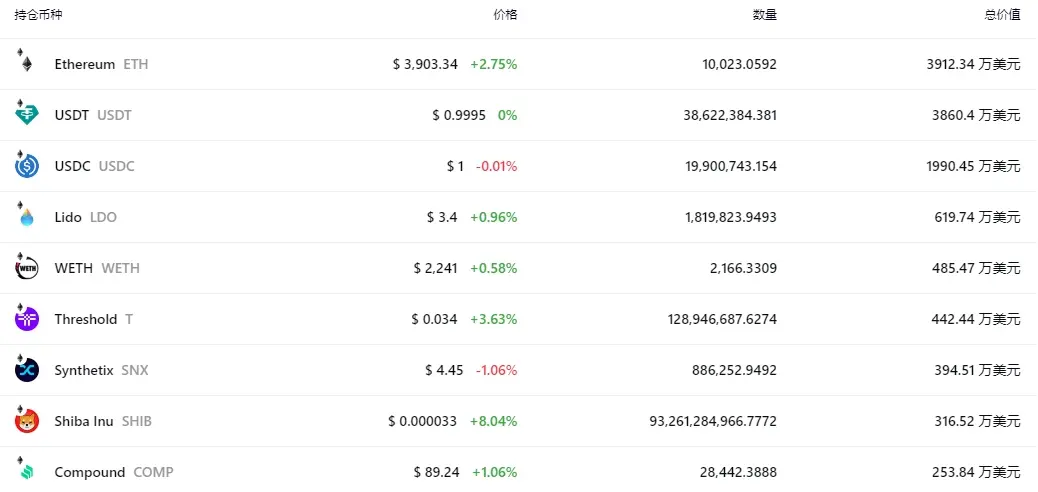Sort by 价格 column header

[505, 15]
